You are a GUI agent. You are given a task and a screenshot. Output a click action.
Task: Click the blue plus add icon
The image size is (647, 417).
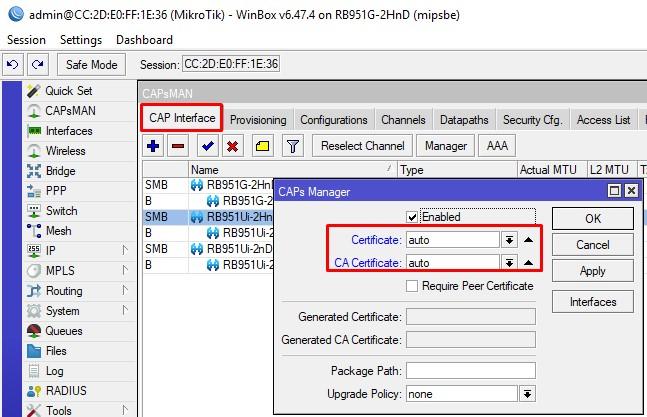pos(153,146)
